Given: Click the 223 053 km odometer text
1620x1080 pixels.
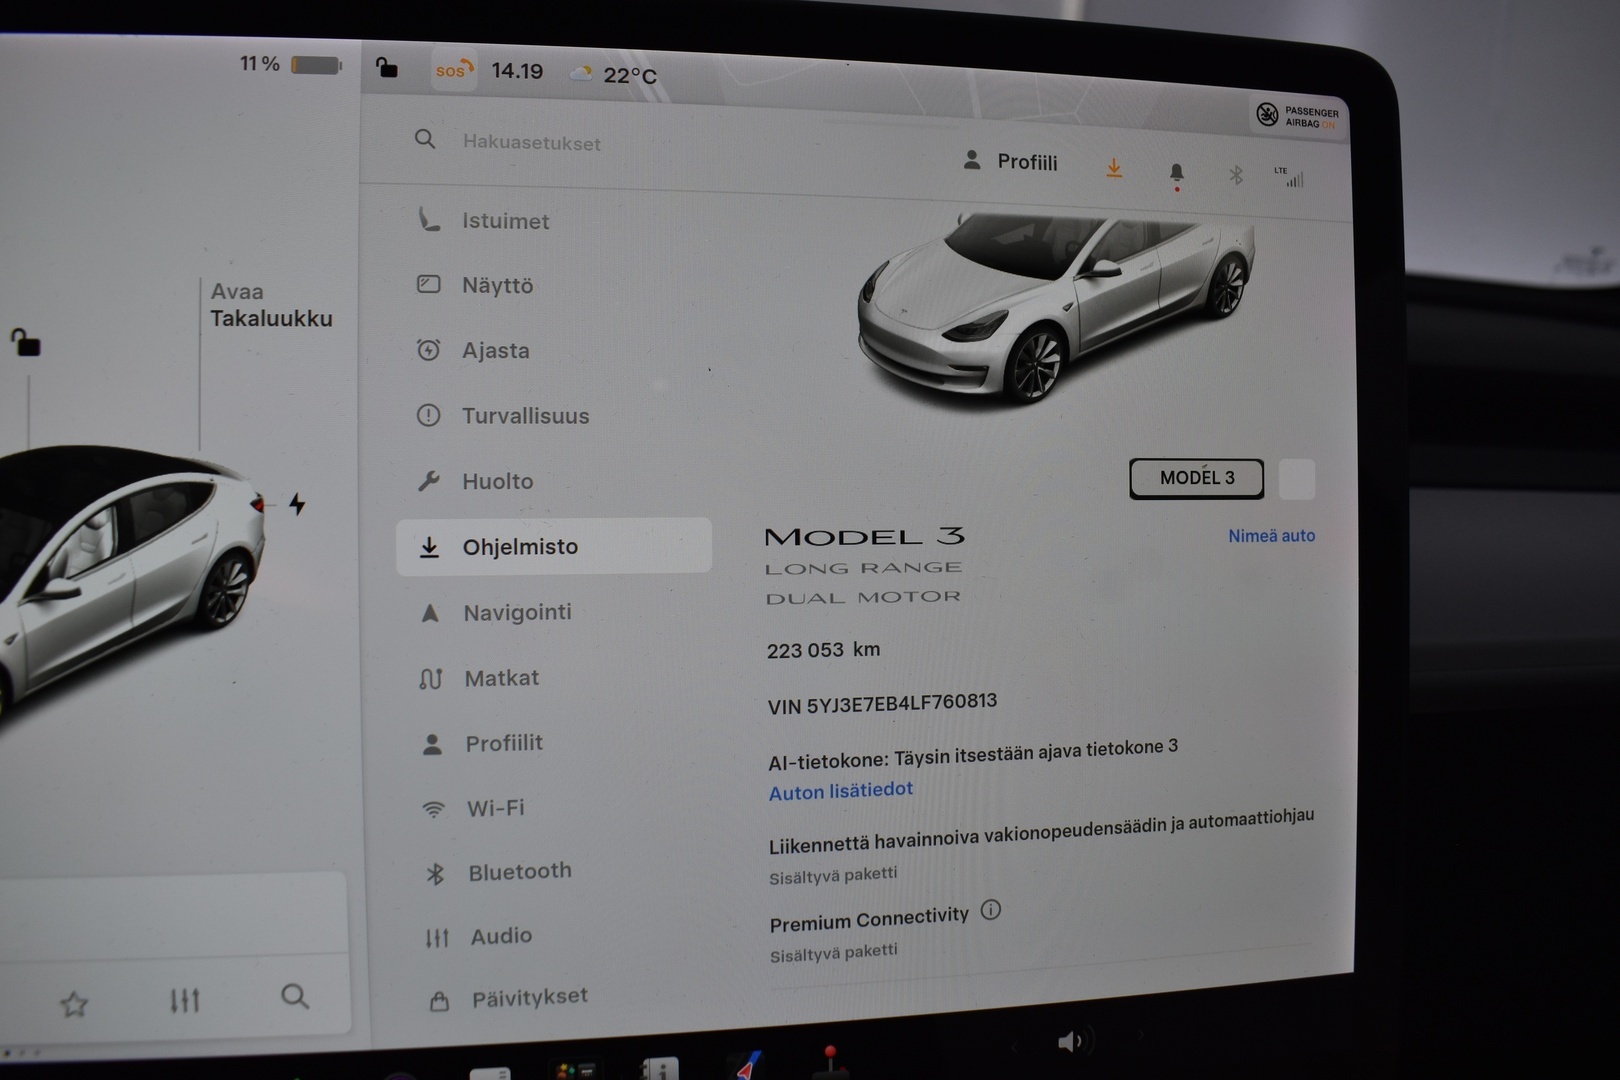Looking at the screenshot, I should 823,650.
